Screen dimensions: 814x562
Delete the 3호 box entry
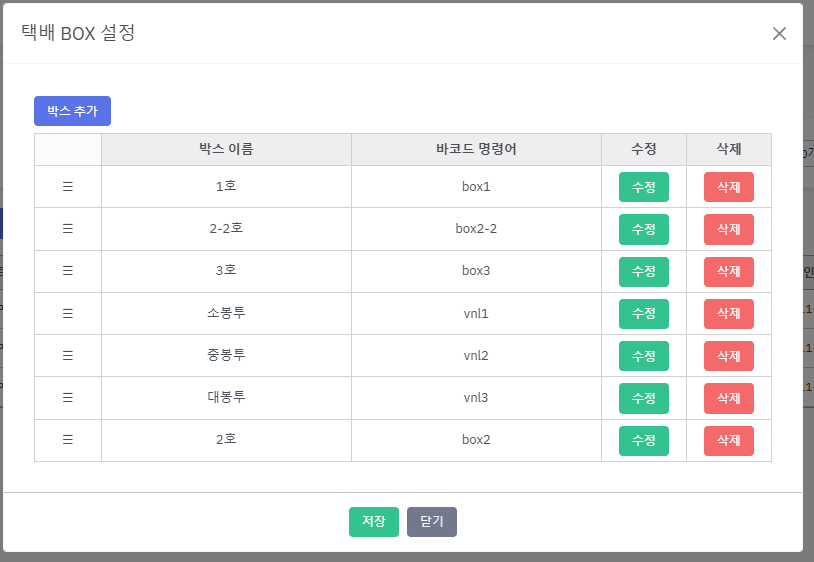coord(729,271)
